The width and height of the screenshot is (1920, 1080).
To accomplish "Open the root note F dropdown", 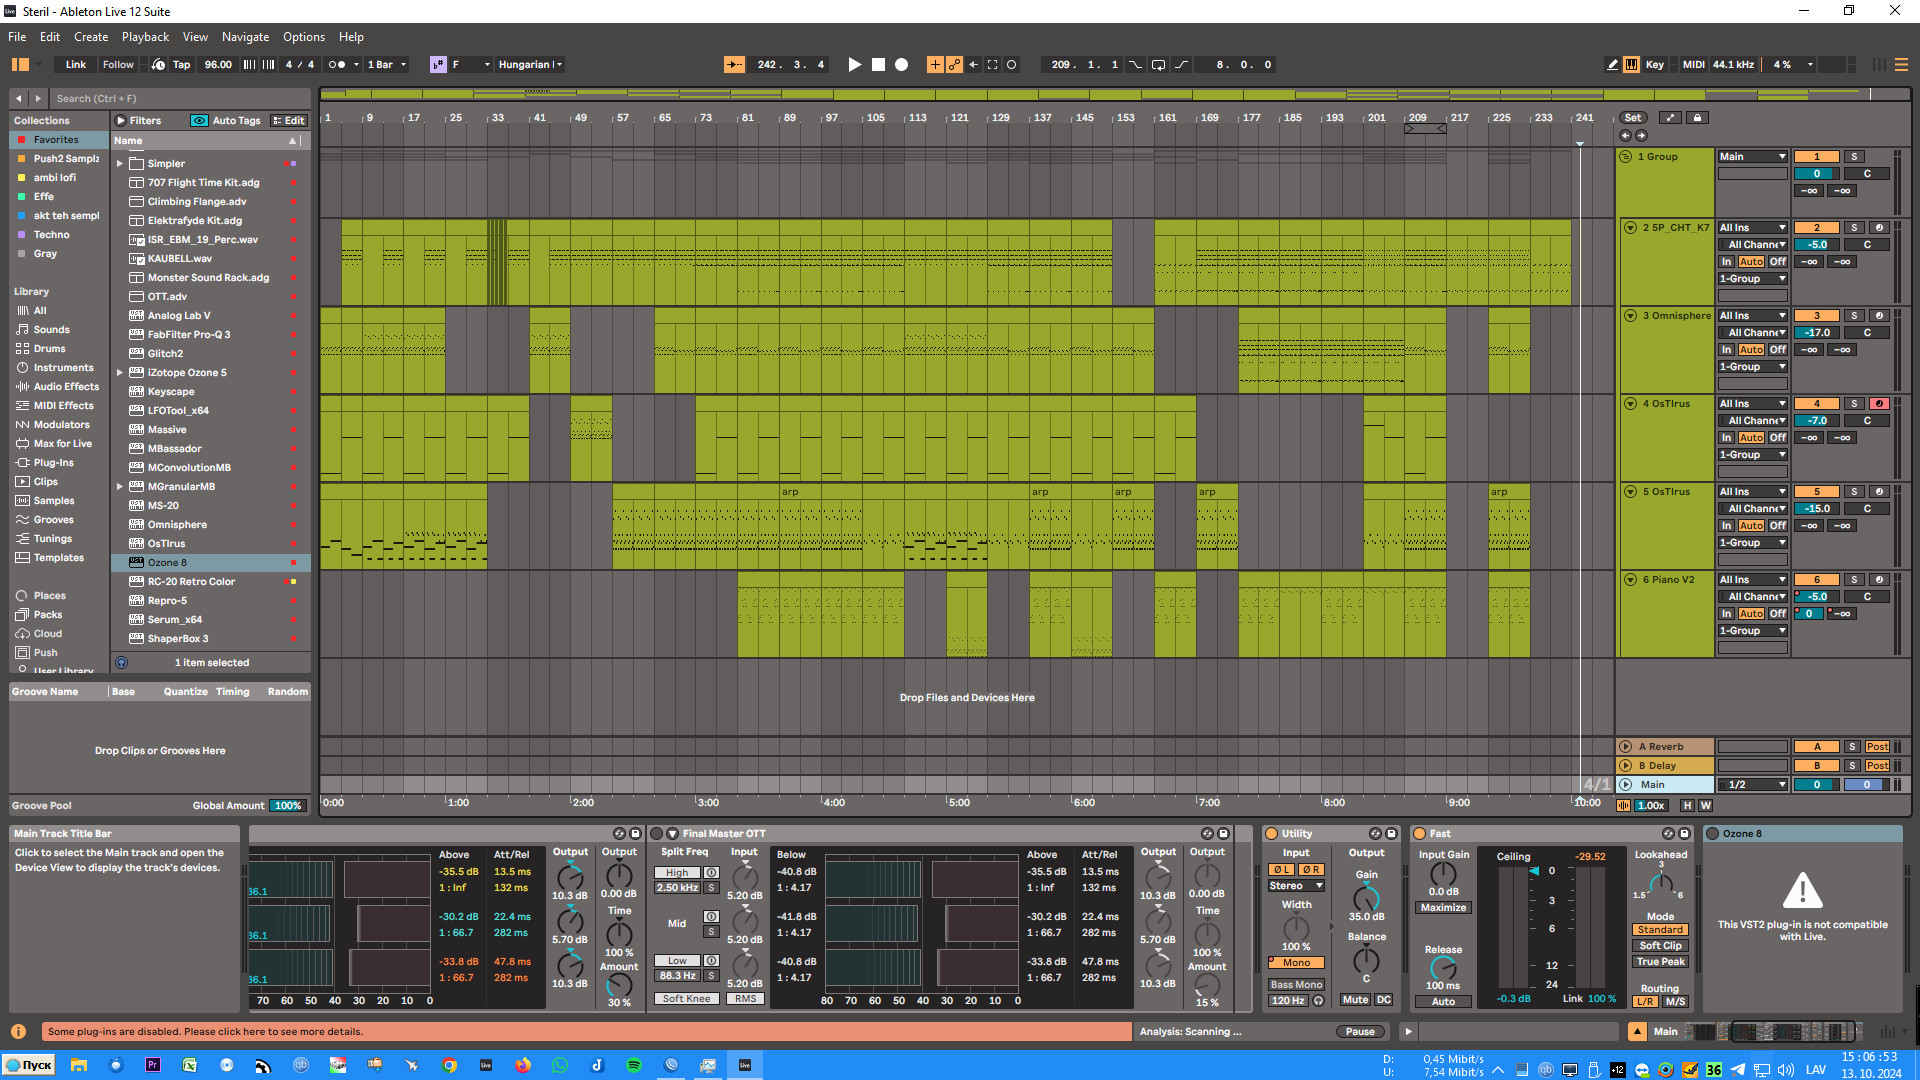I will (471, 64).
